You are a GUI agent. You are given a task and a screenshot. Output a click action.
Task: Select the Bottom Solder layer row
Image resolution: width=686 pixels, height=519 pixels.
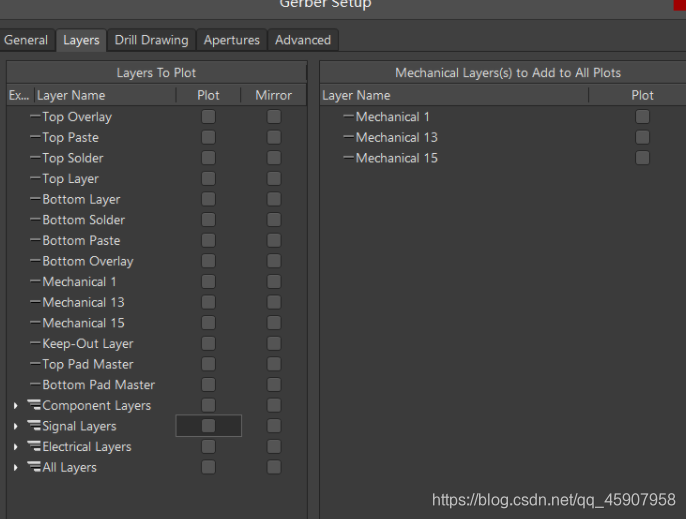tap(157, 220)
